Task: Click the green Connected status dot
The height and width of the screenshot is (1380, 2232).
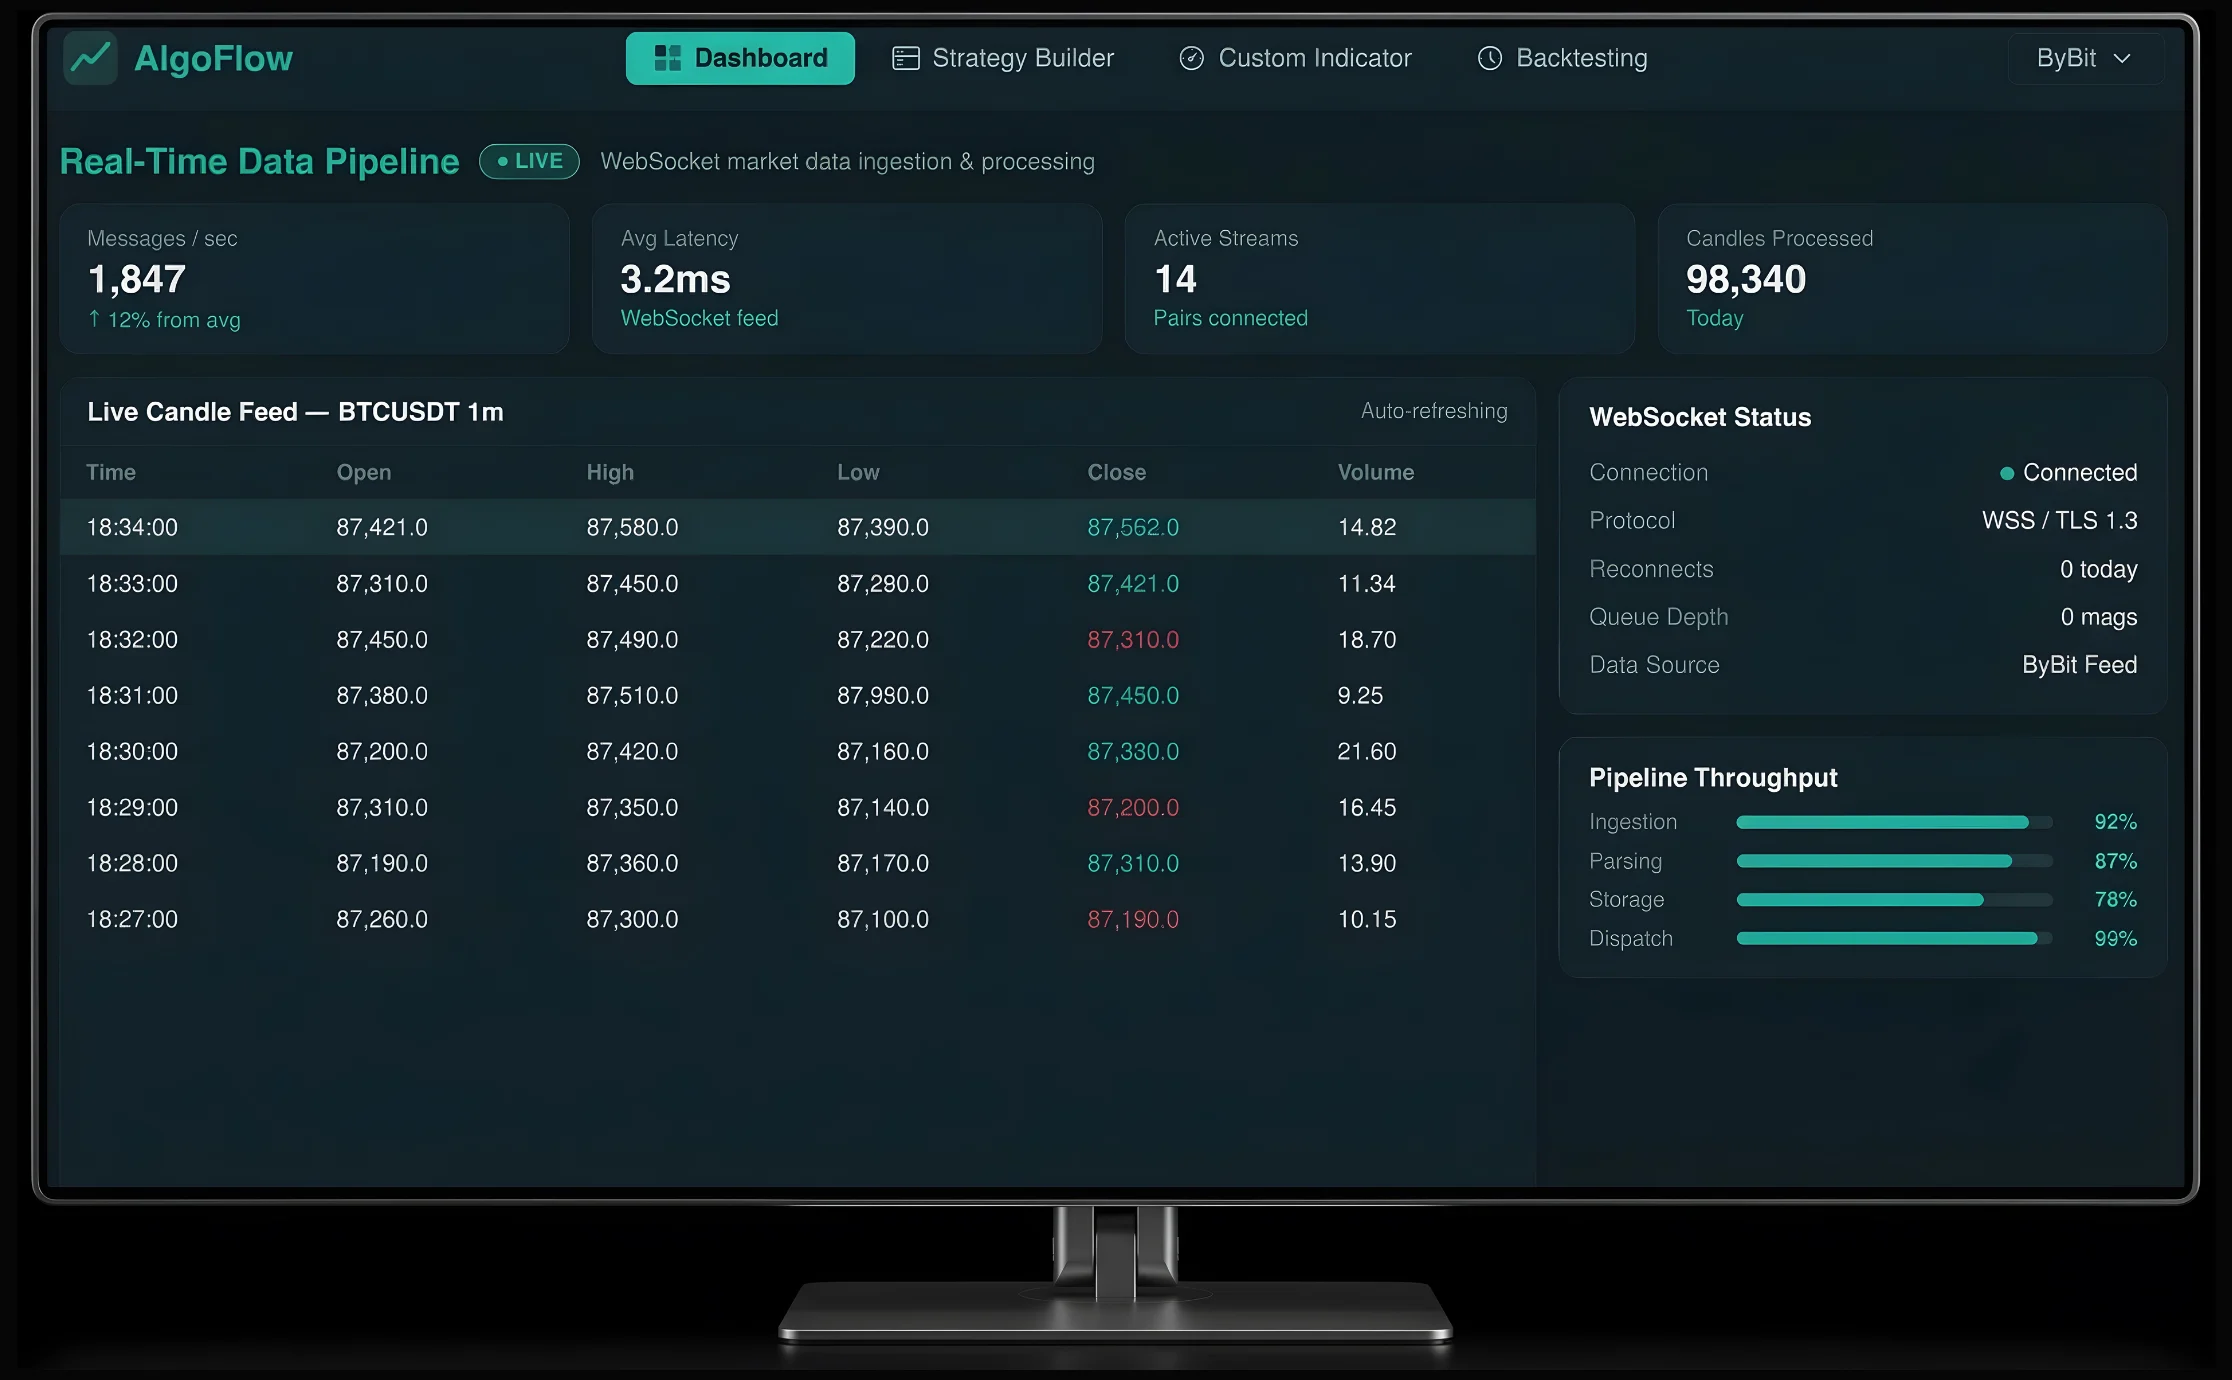Action: (x=2005, y=472)
